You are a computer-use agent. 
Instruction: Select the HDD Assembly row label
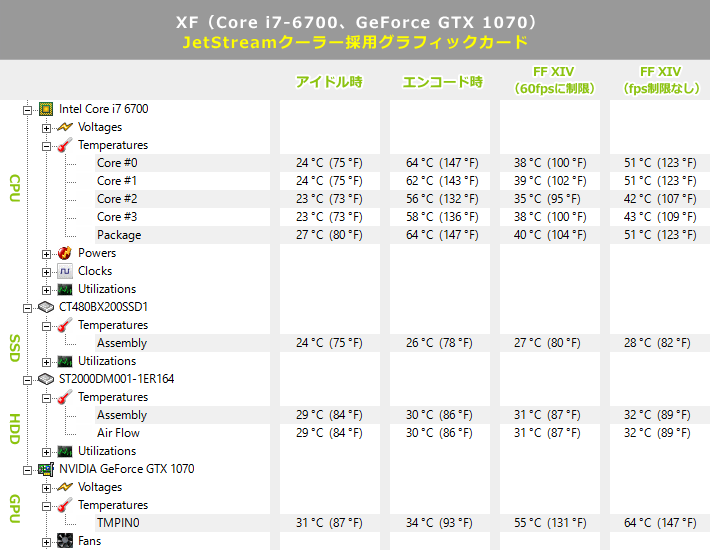tap(122, 415)
